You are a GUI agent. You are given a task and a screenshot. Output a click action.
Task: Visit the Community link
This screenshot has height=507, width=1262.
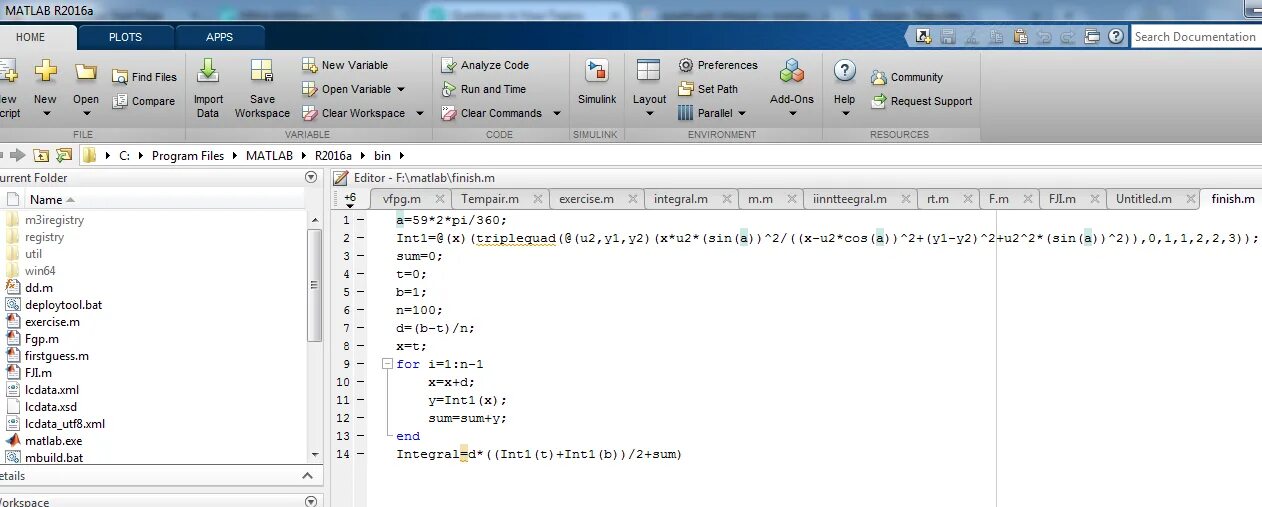tap(907, 77)
